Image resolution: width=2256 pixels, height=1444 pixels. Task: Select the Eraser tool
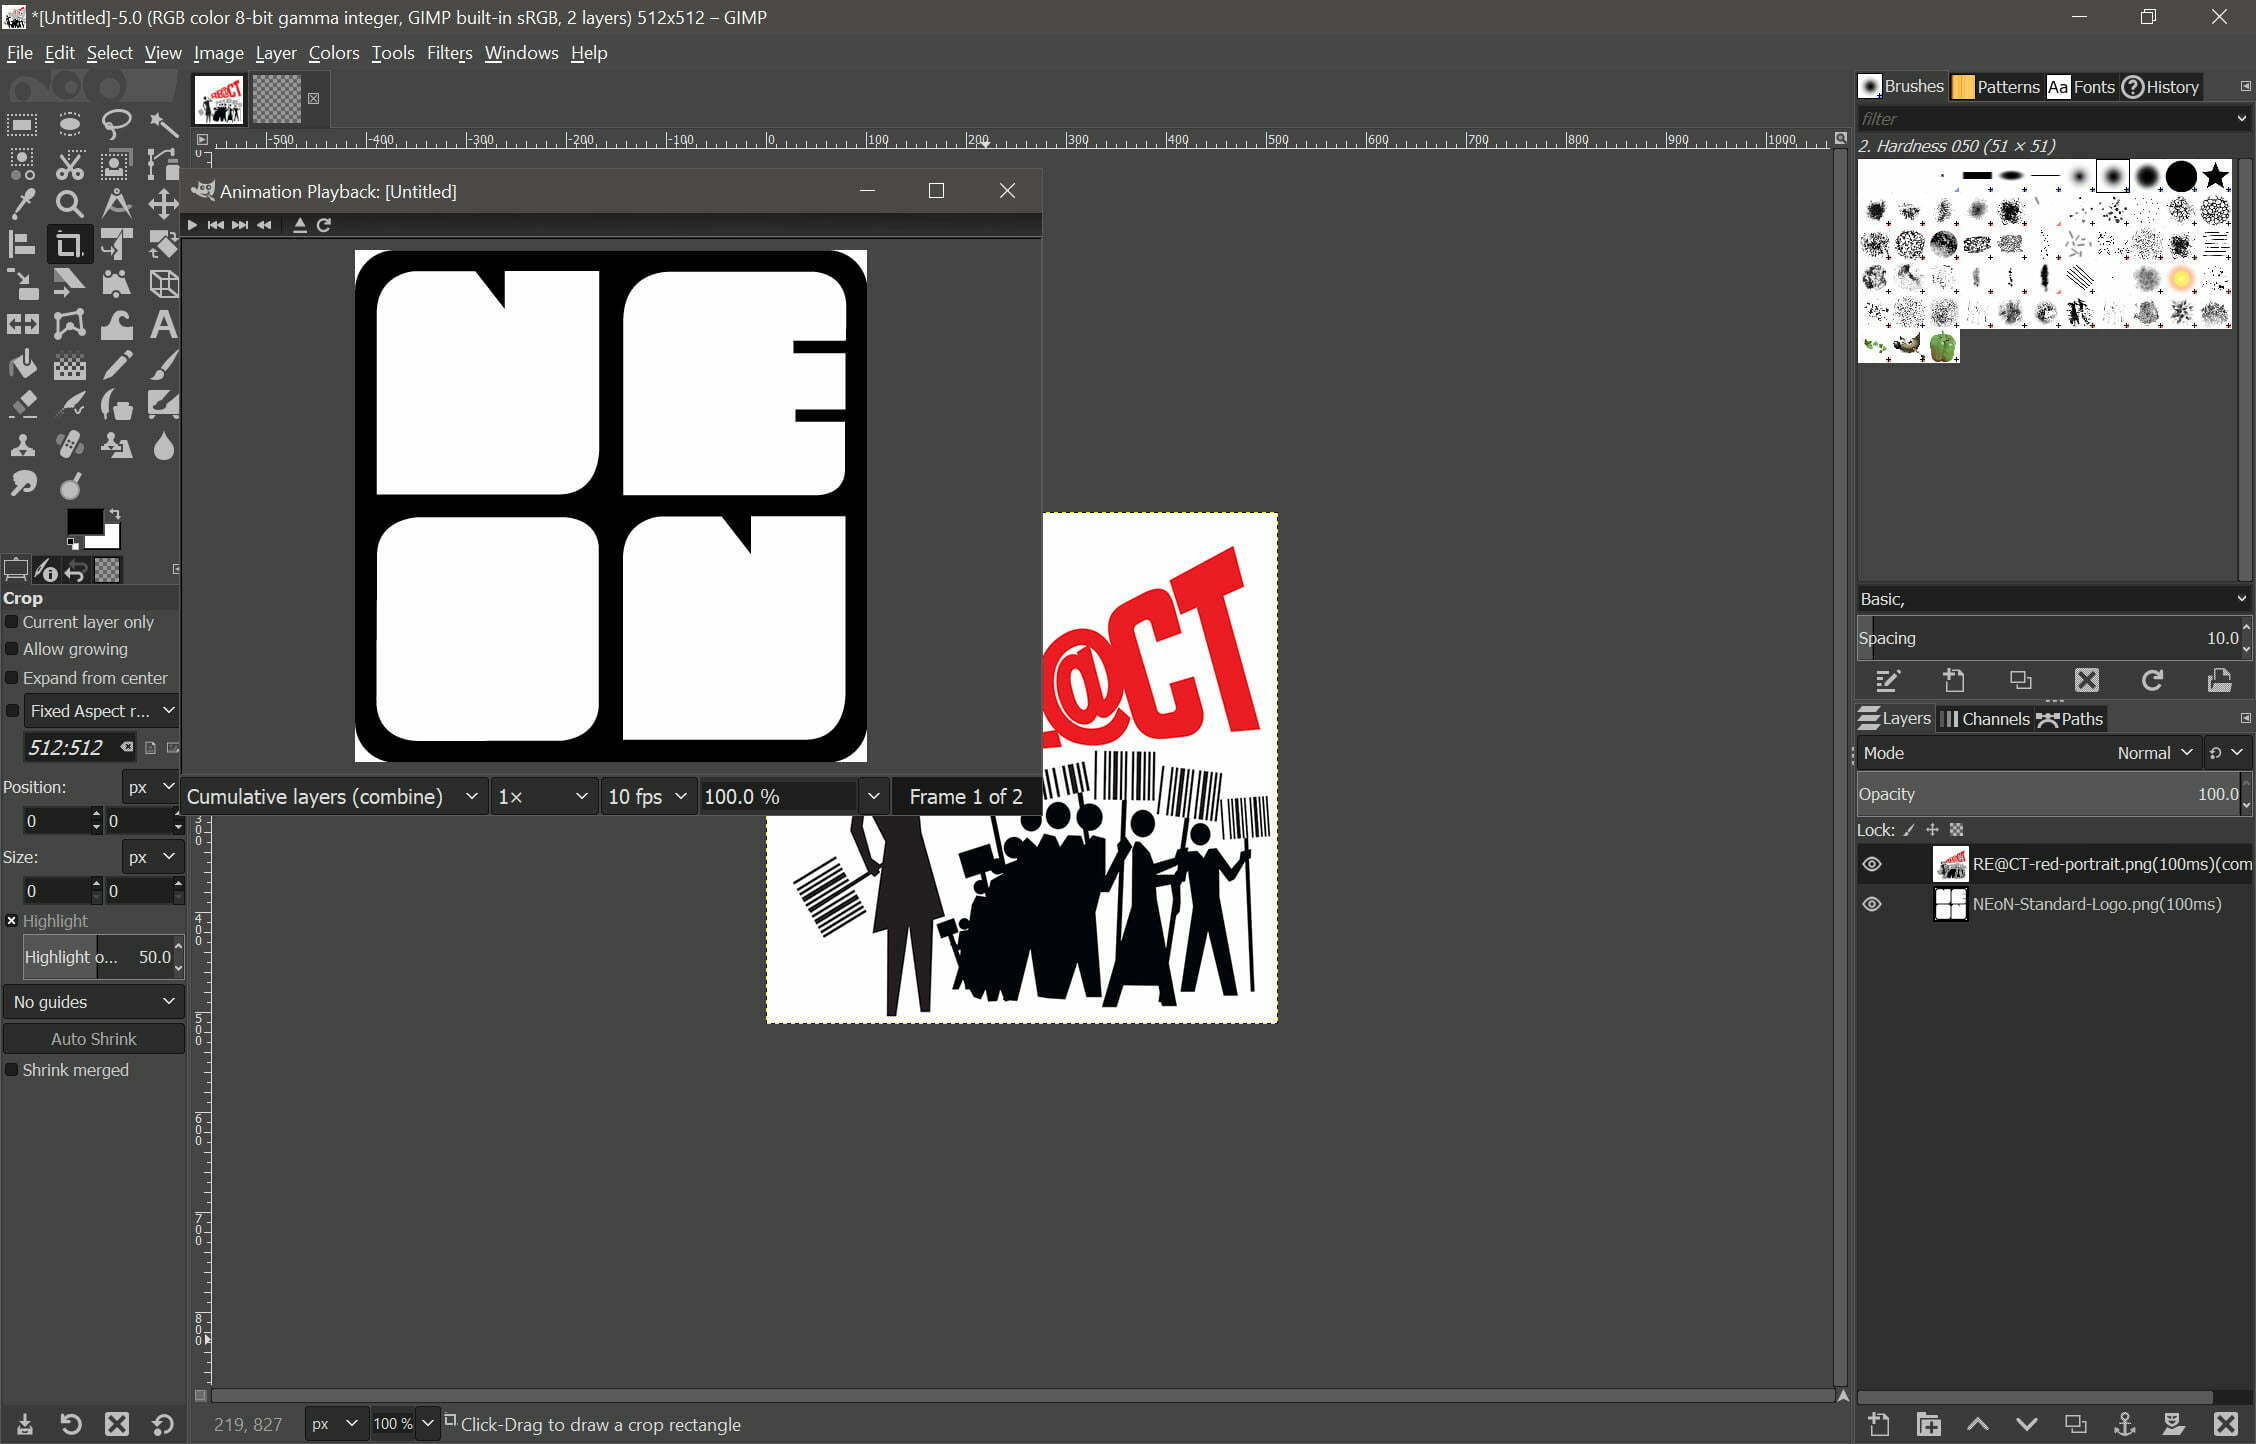[x=22, y=405]
